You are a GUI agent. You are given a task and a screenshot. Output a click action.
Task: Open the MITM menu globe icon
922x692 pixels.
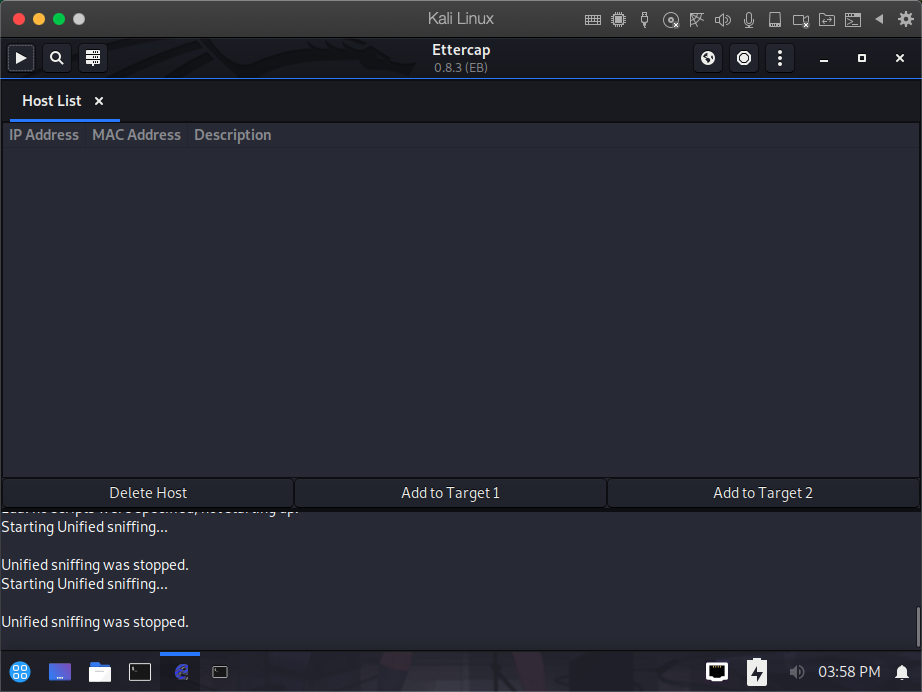click(x=708, y=58)
